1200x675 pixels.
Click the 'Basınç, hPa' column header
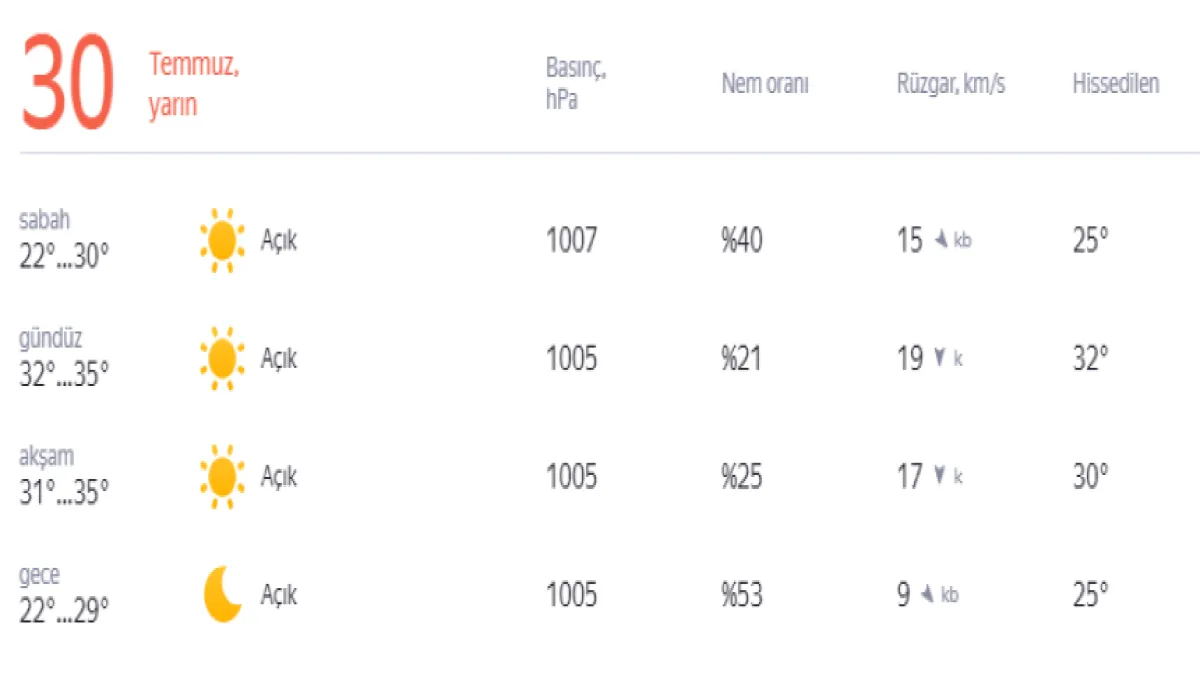coord(576,85)
